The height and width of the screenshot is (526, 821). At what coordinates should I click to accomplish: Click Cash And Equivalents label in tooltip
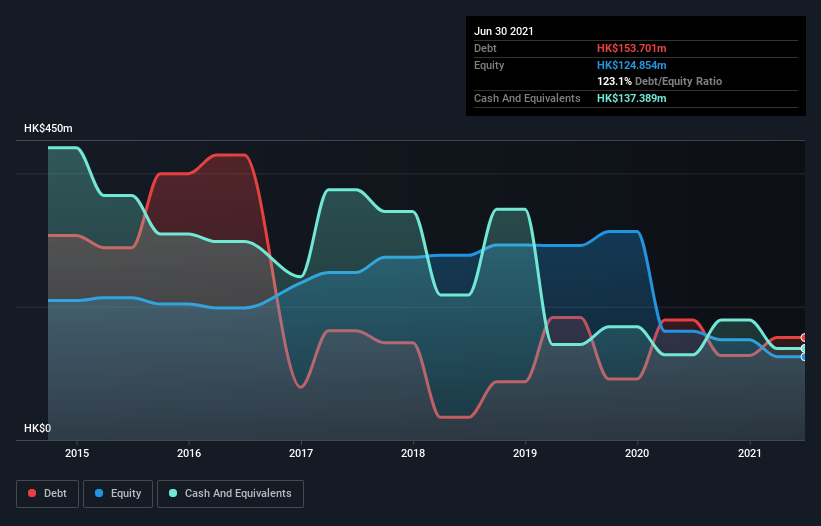[x=527, y=98]
